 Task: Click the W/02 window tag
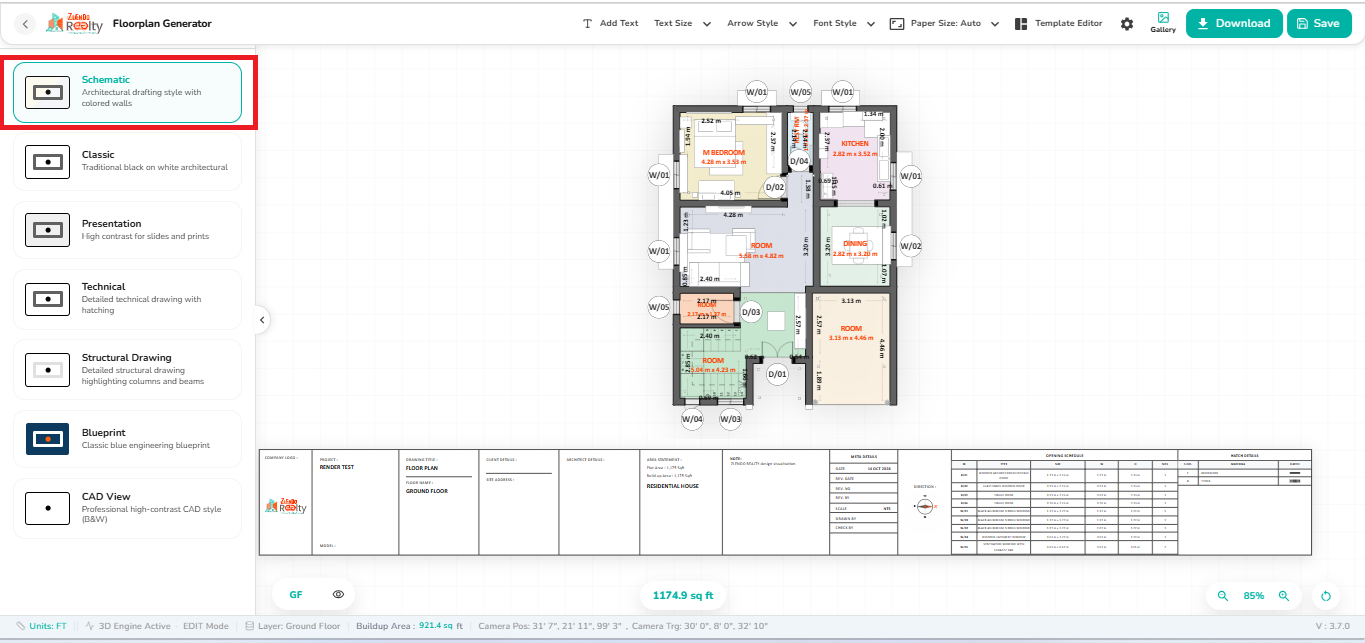coord(910,246)
